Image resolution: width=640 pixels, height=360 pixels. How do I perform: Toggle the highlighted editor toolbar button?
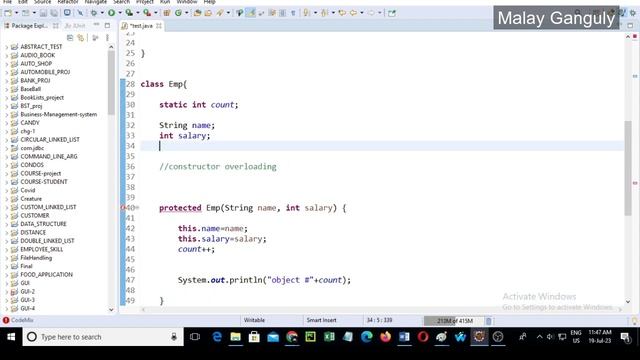coord(251,13)
